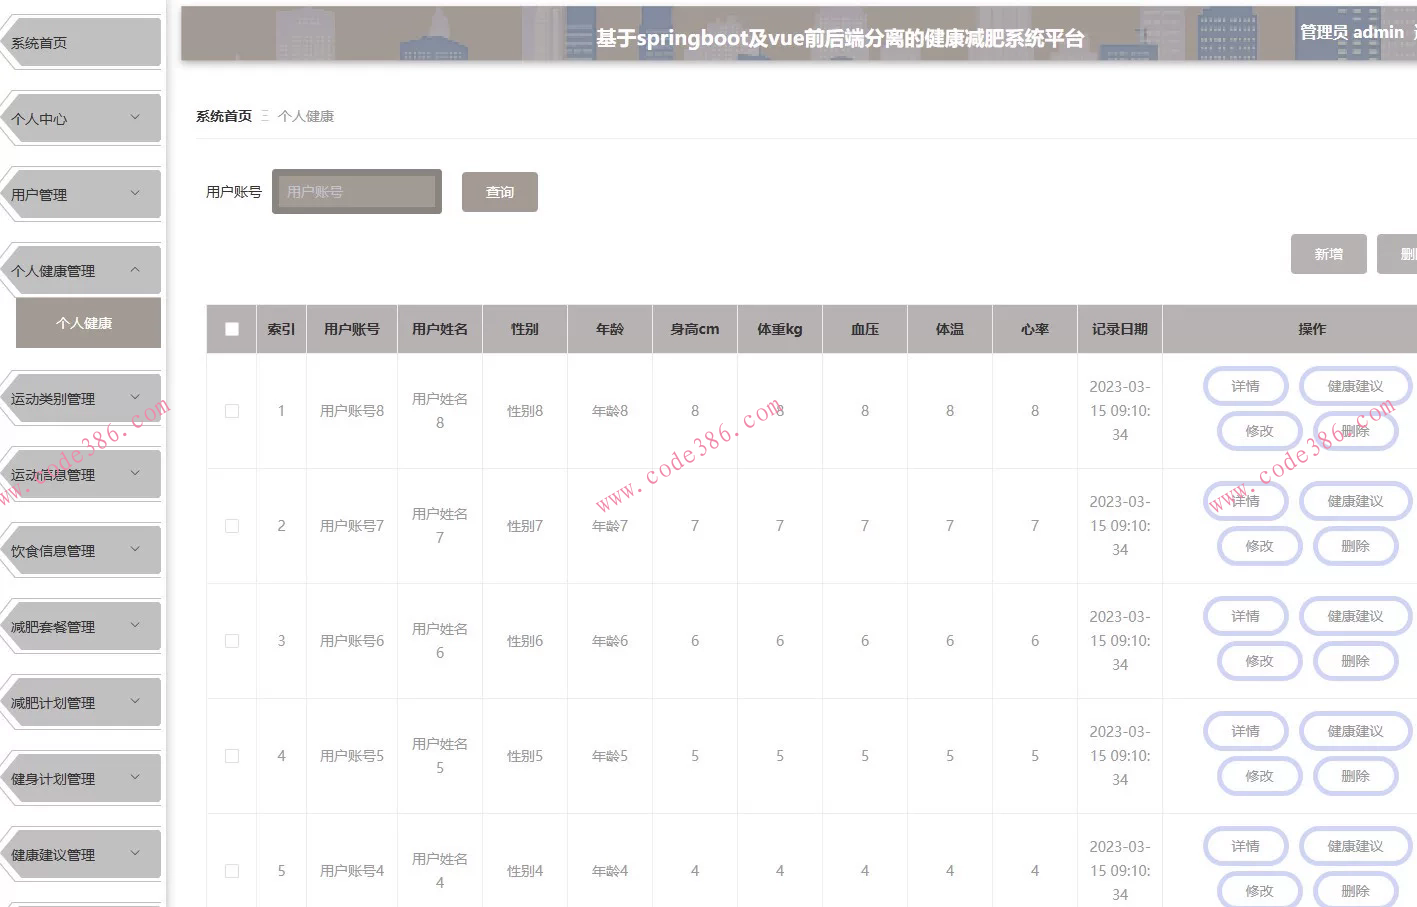Expand 健身计划管理 chevron arrow
The height and width of the screenshot is (907, 1417).
[135, 777]
